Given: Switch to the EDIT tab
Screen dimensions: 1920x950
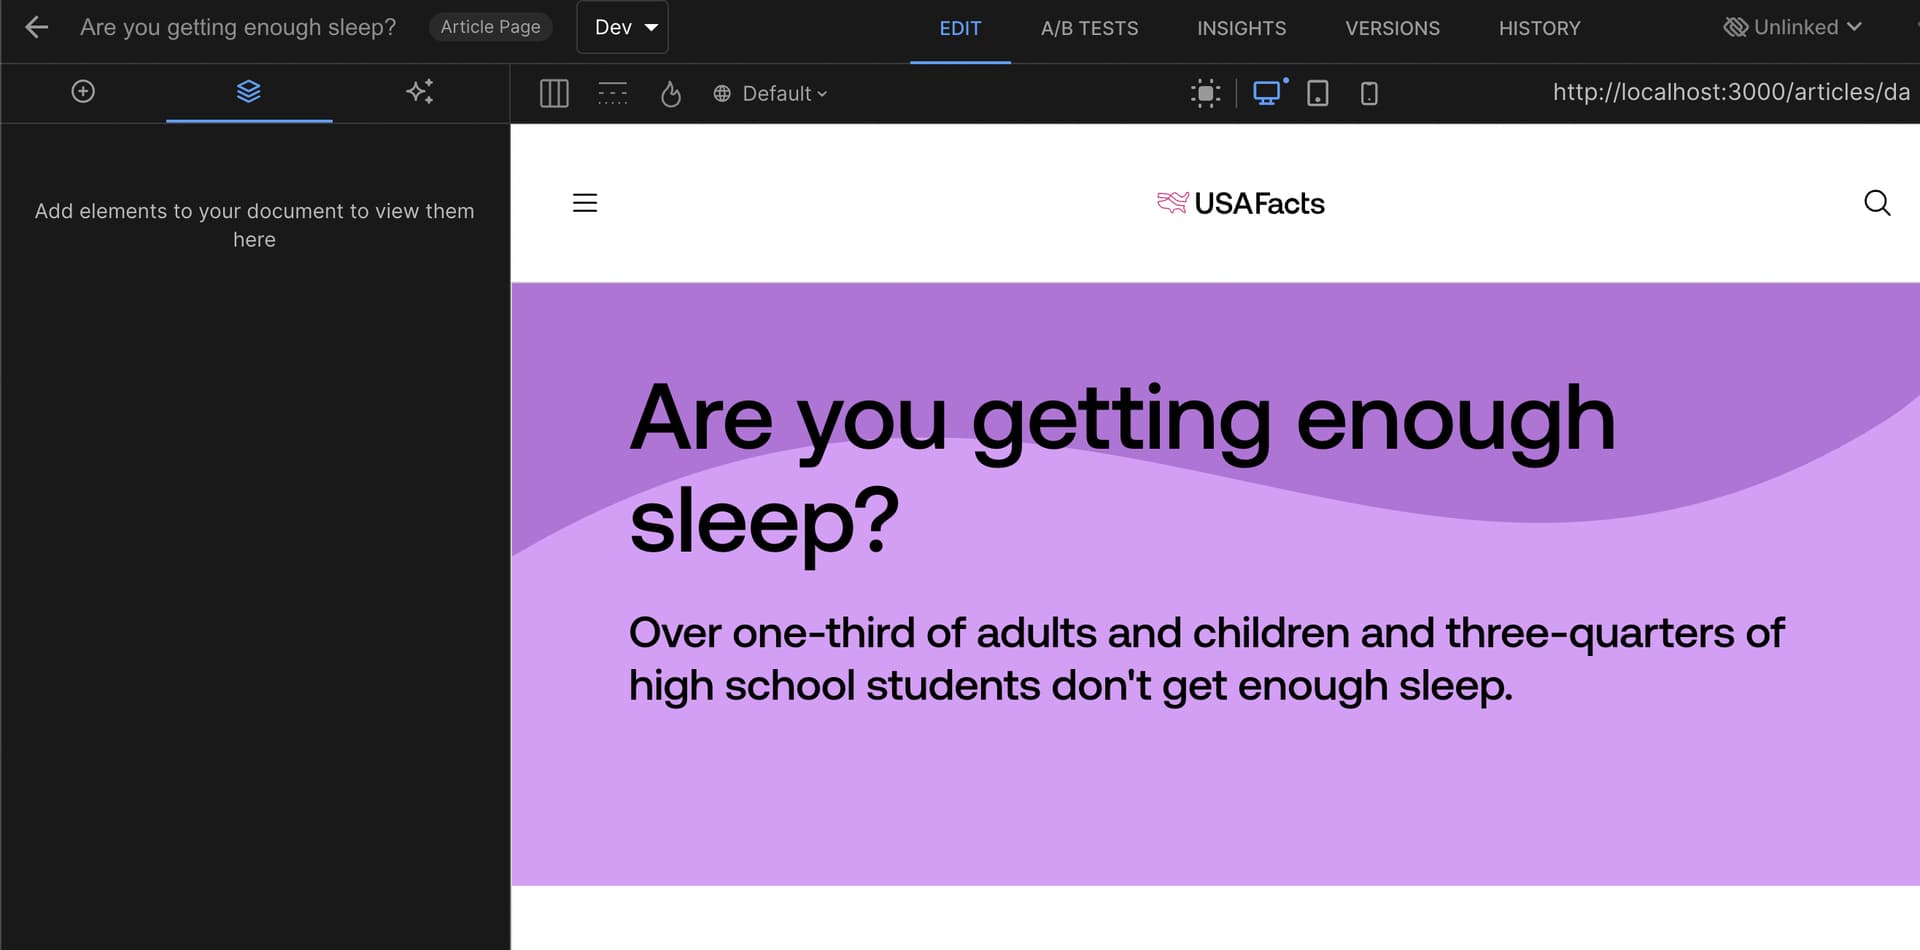Looking at the screenshot, I should [960, 28].
